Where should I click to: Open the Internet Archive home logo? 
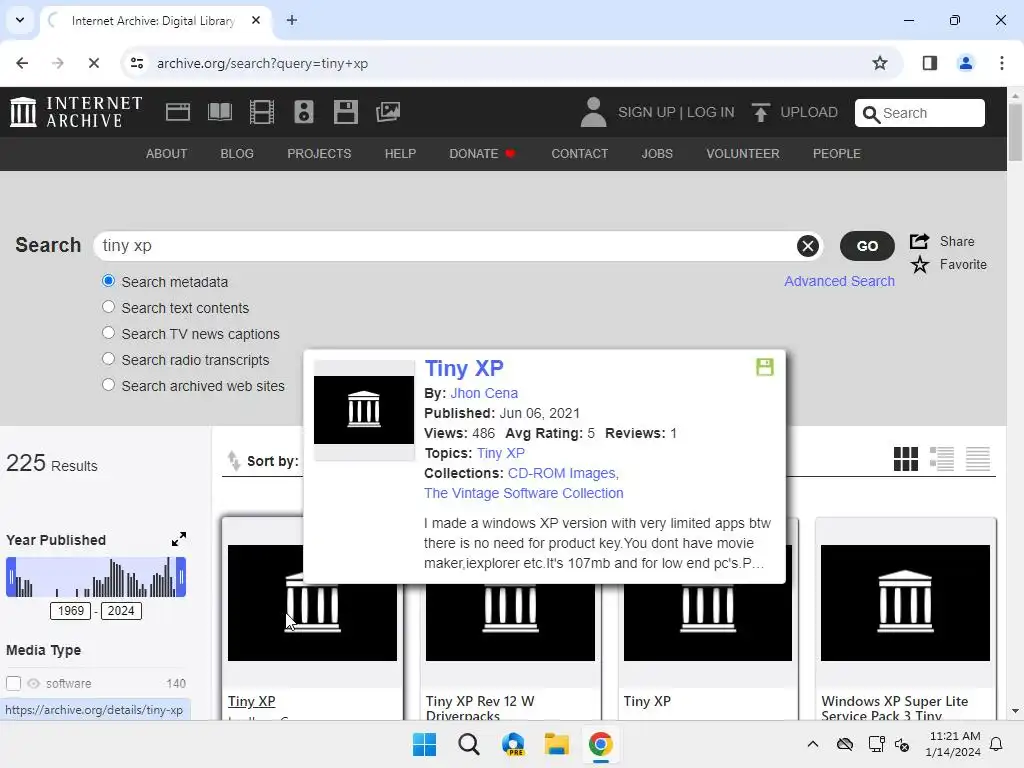[76, 112]
